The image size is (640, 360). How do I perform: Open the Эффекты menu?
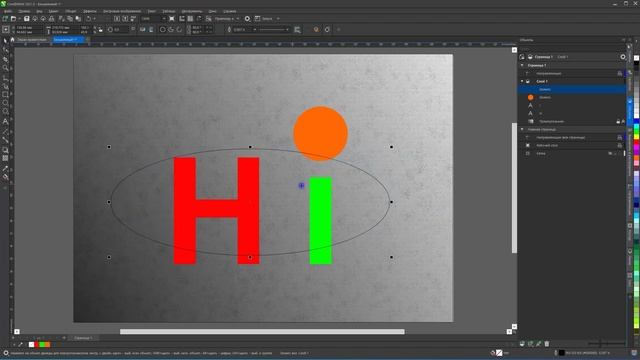tap(90, 11)
